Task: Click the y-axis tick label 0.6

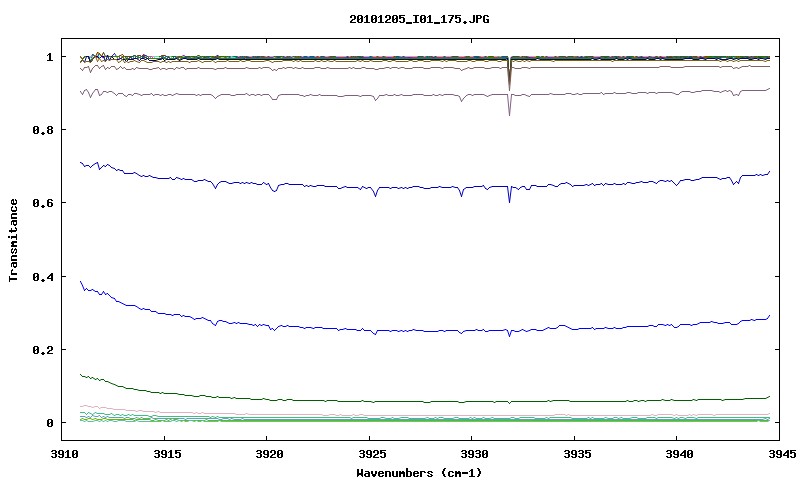Action: [x=43, y=203]
